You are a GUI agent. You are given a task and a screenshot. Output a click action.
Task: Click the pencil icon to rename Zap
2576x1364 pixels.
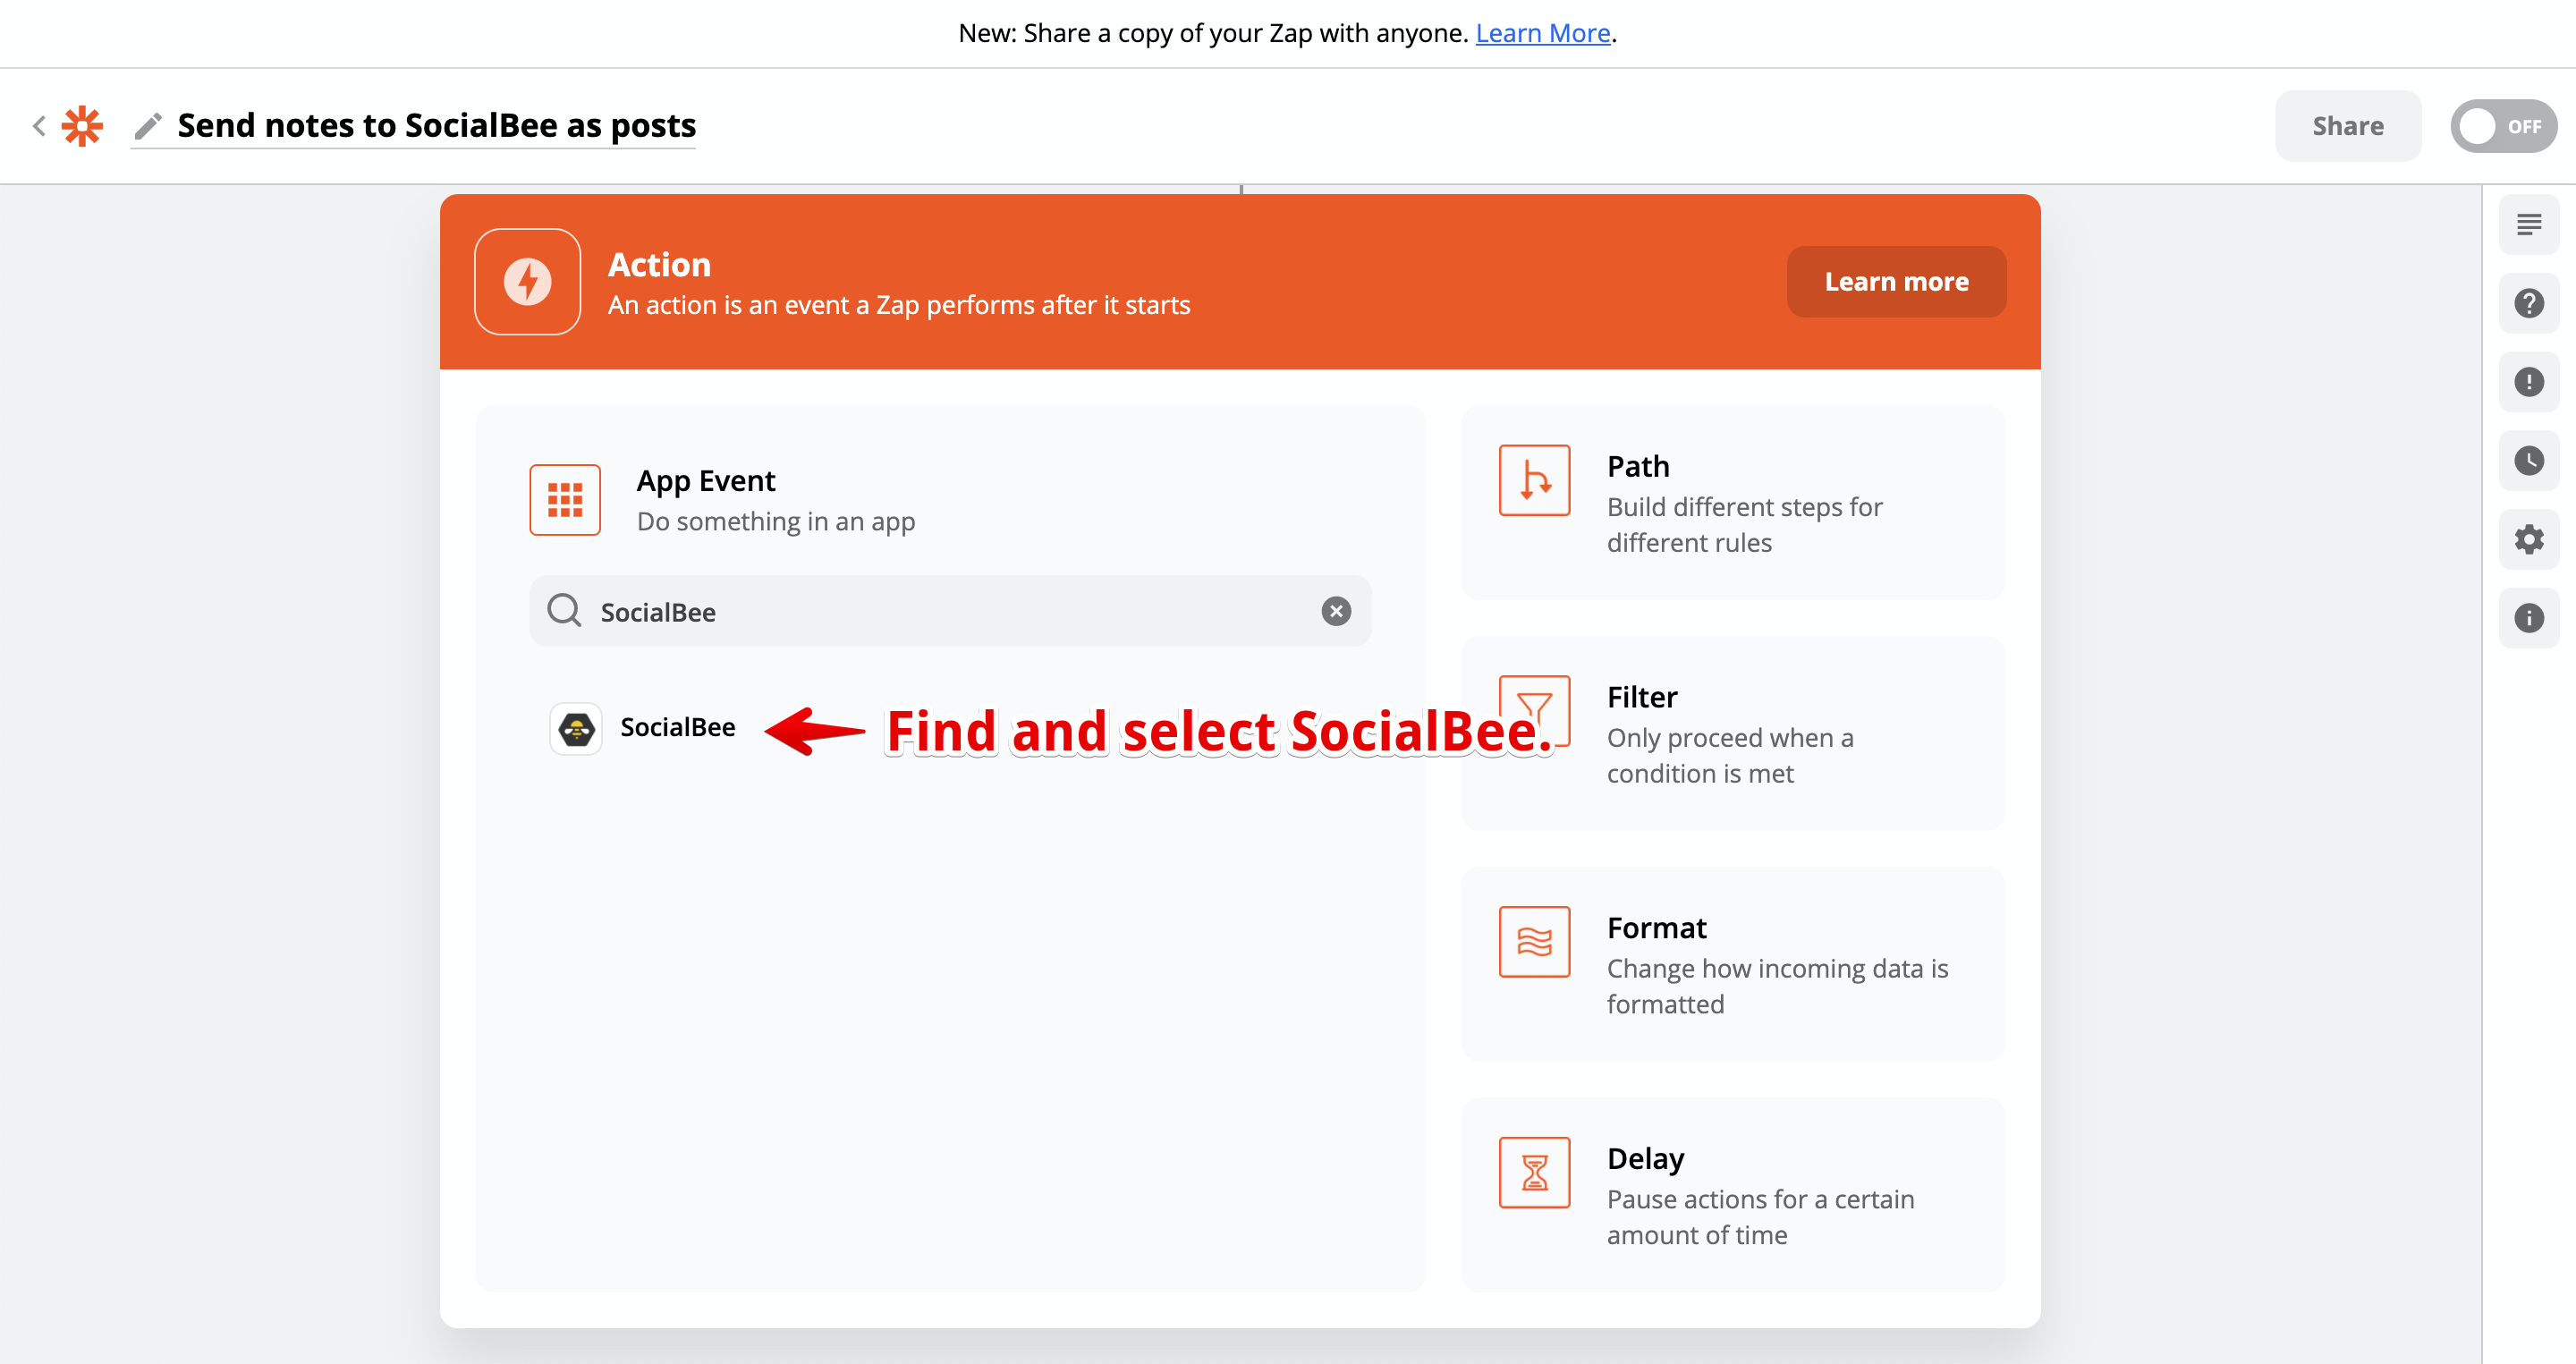pyautogui.click(x=148, y=126)
